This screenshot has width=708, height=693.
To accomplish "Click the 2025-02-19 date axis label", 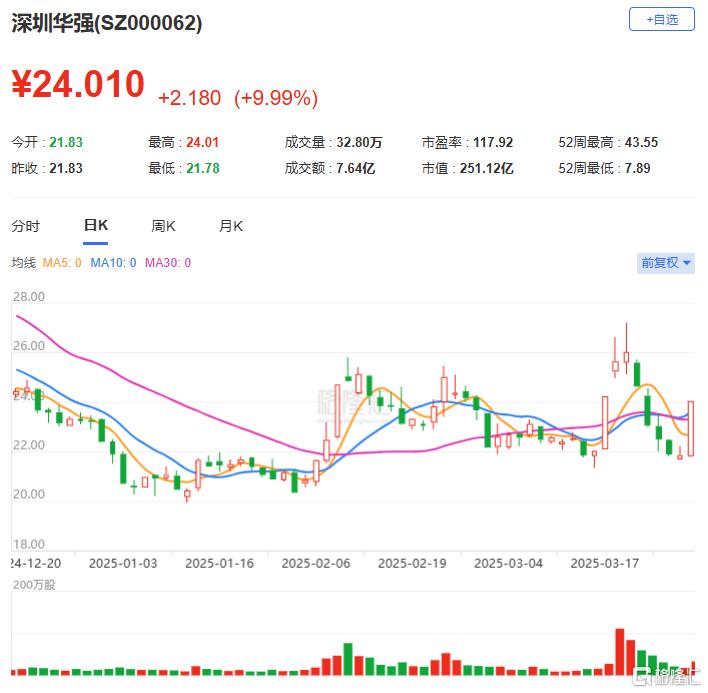I will (x=412, y=563).
